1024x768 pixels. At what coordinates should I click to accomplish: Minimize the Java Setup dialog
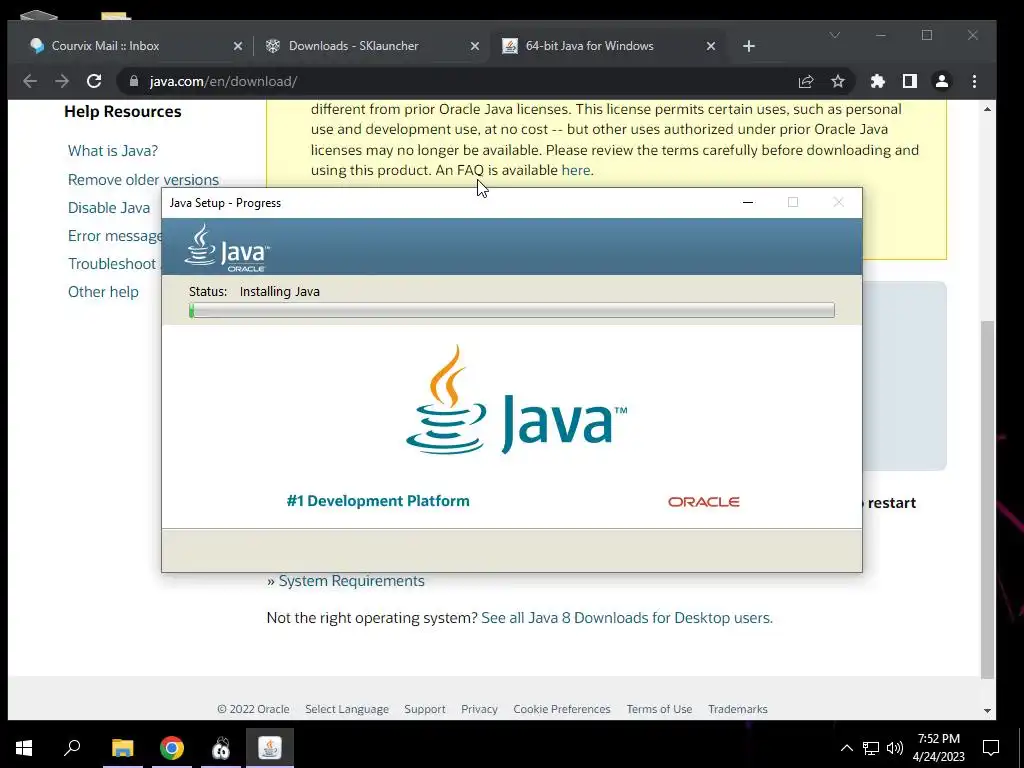coord(748,202)
